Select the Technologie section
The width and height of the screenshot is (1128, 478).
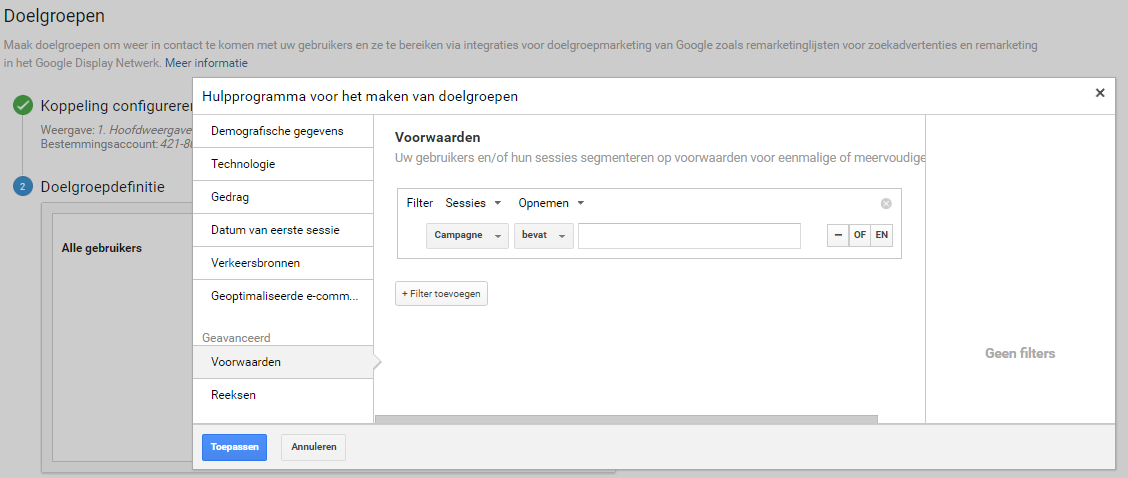pyautogui.click(x=283, y=164)
